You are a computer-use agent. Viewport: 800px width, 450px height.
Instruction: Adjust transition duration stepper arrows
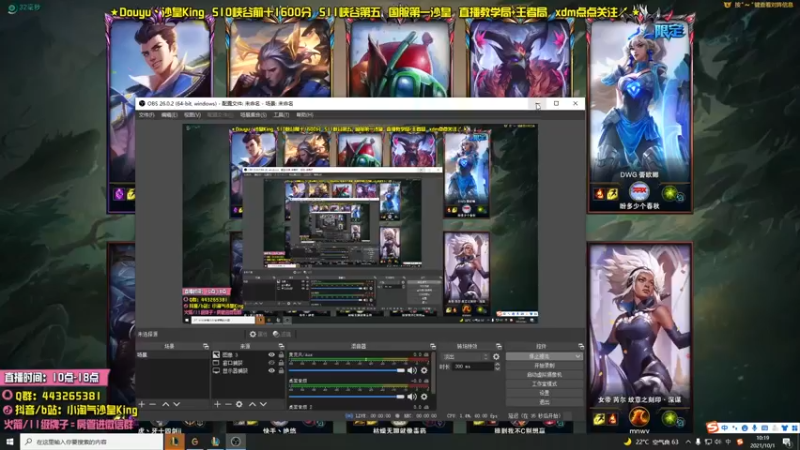[497, 366]
